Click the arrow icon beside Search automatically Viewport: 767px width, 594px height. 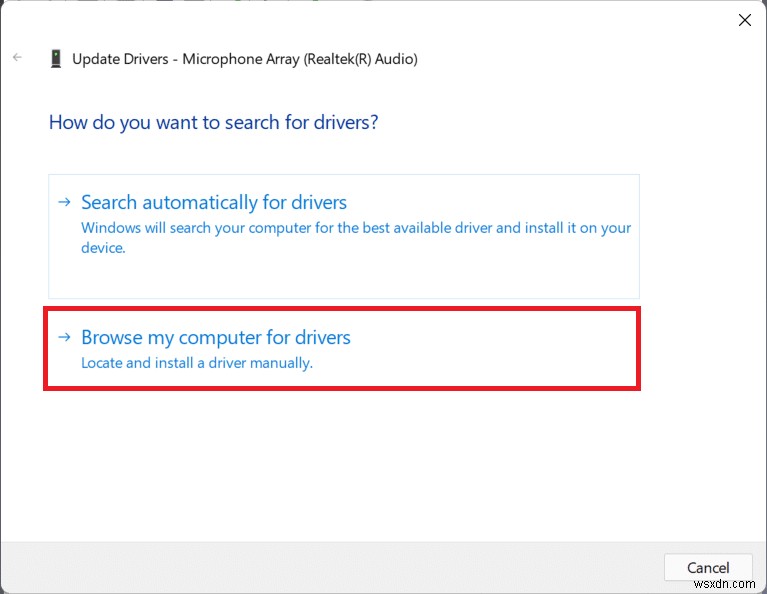pyautogui.click(x=65, y=202)
